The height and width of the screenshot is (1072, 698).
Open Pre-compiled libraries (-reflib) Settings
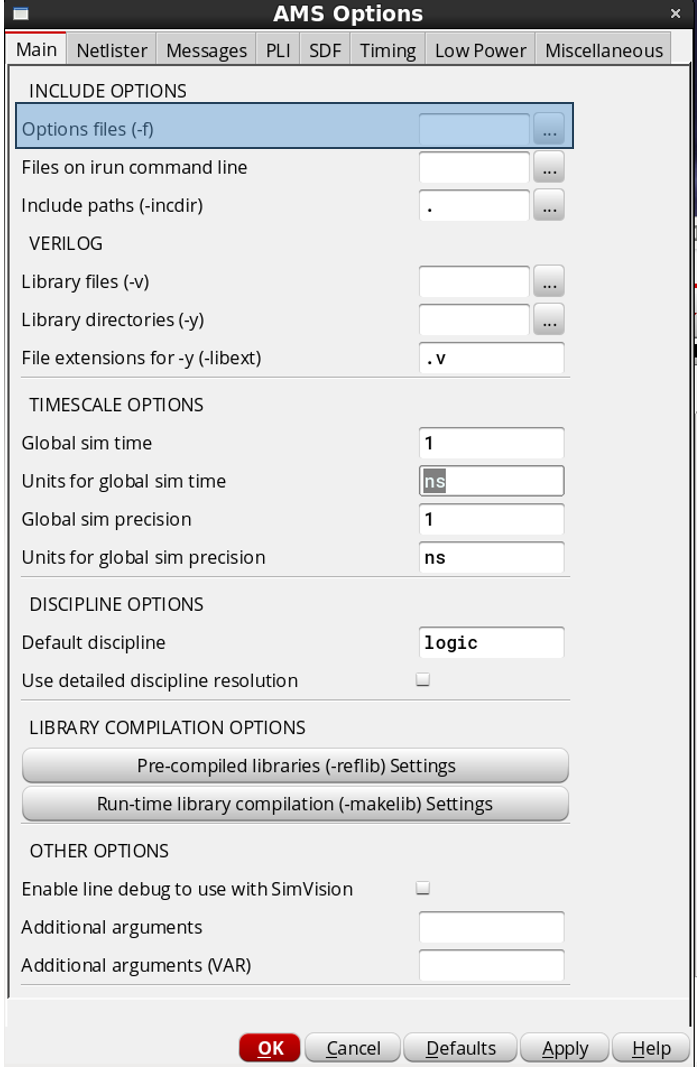(x=295, y=766)
